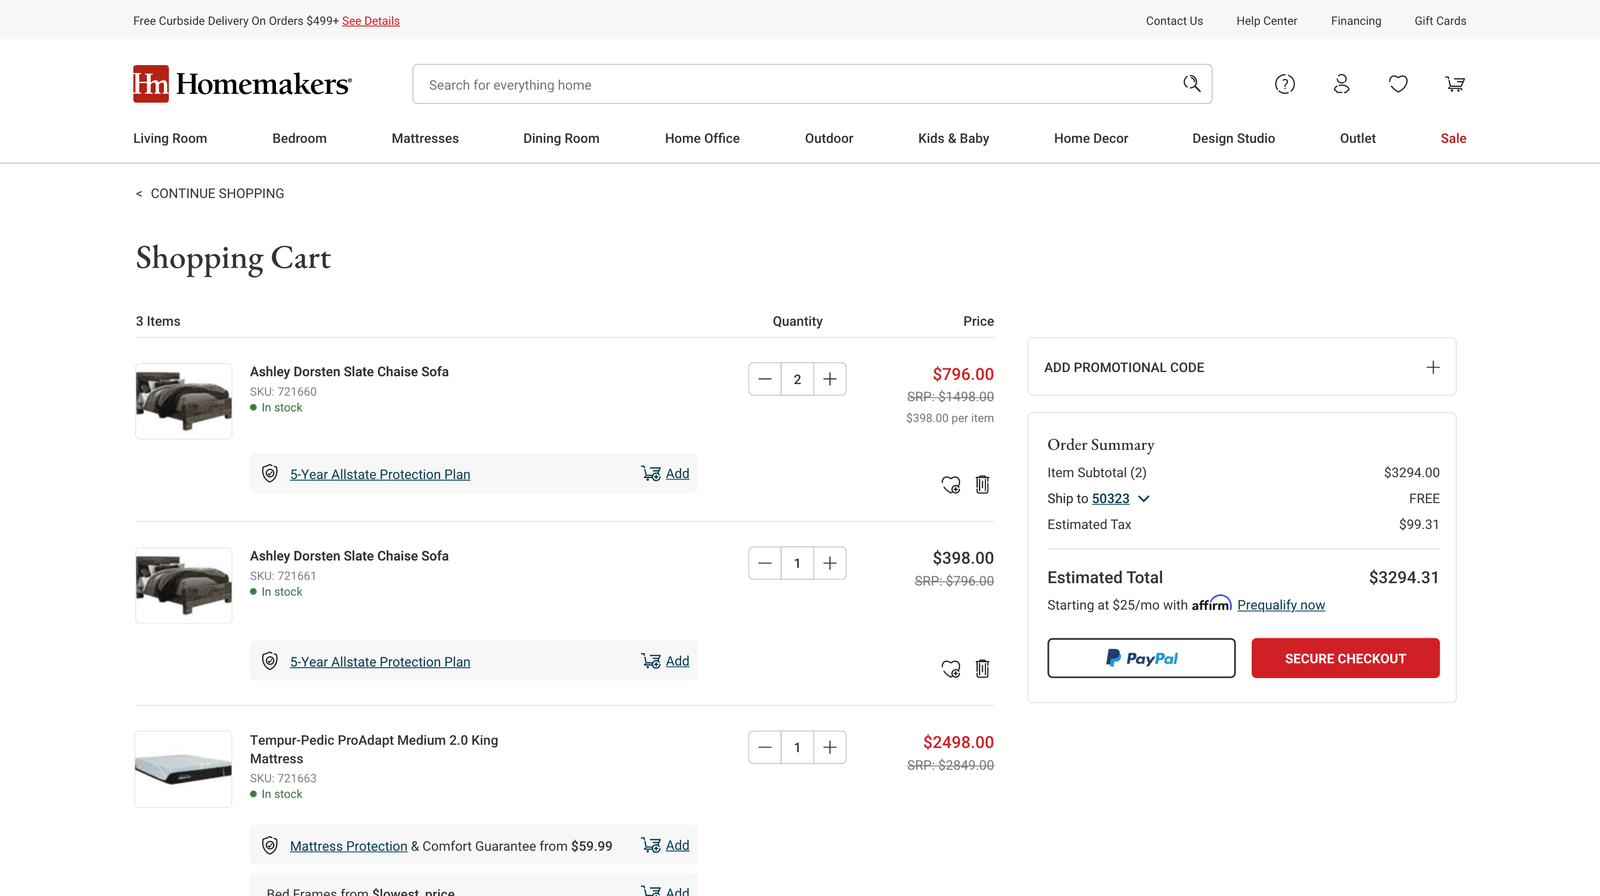This screenshot has height=896, width=1600.
Task: Click Secure Checkout button
Action: coord(1345,658)
